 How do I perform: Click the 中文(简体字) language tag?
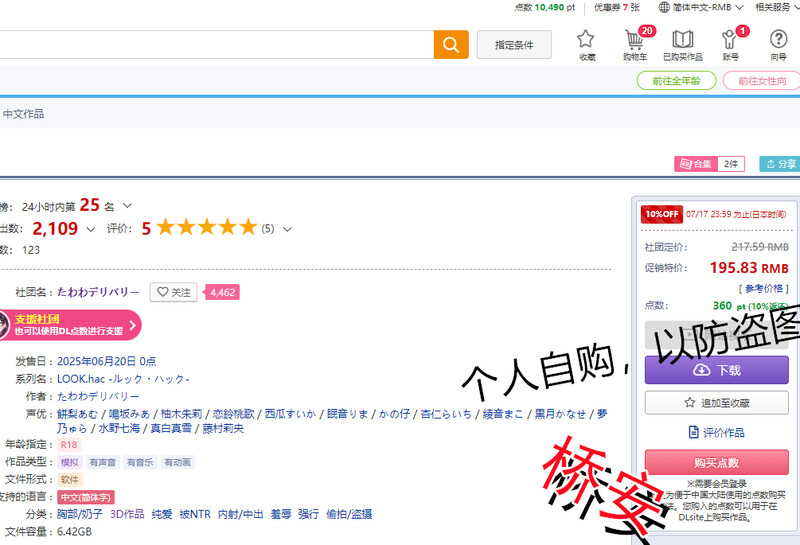86,497
